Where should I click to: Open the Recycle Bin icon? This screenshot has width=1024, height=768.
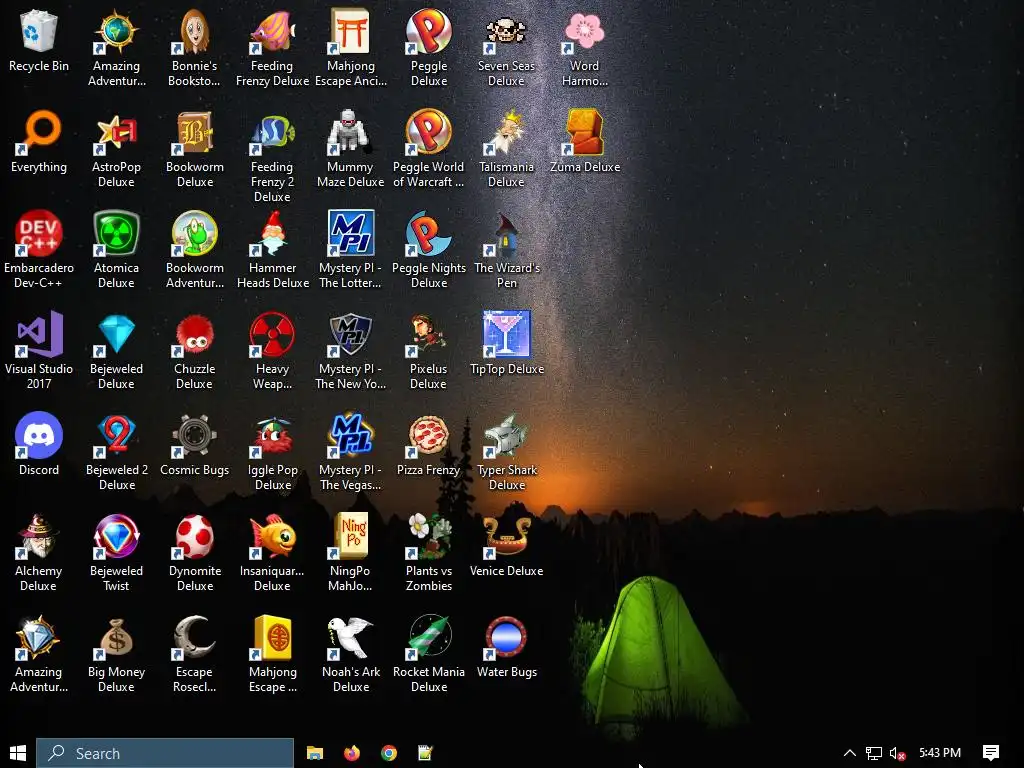coord(39,31)
